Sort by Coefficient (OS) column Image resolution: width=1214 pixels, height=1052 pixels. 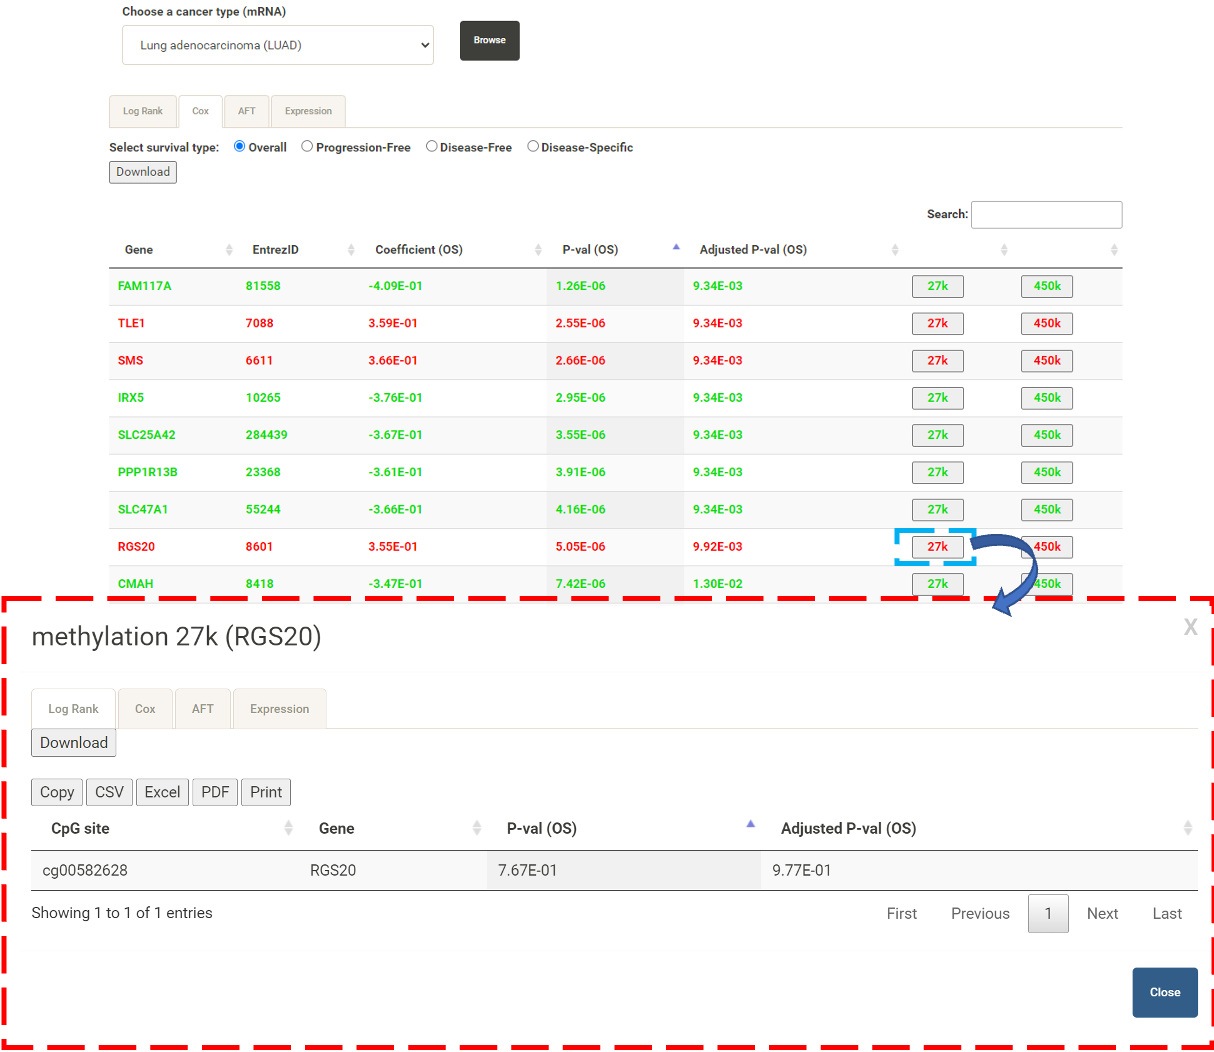[x=538, y=250]
